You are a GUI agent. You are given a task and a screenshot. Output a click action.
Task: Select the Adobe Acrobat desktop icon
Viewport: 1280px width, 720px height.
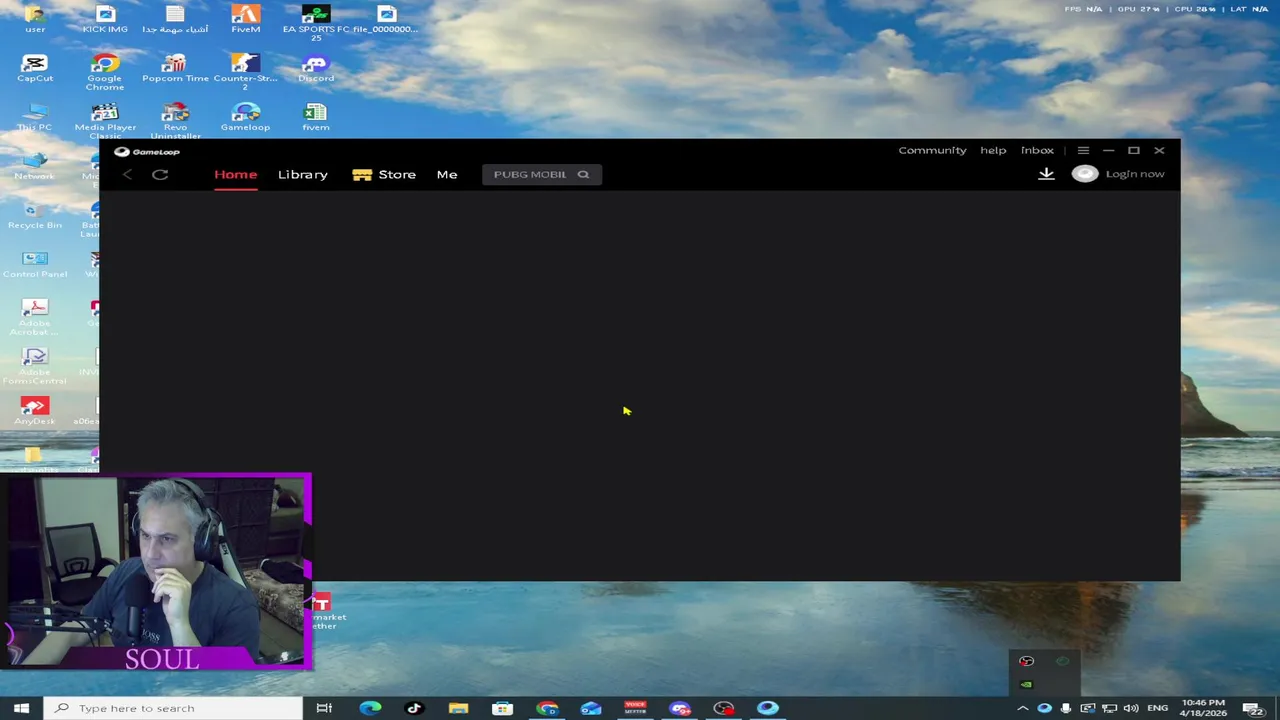35,317
